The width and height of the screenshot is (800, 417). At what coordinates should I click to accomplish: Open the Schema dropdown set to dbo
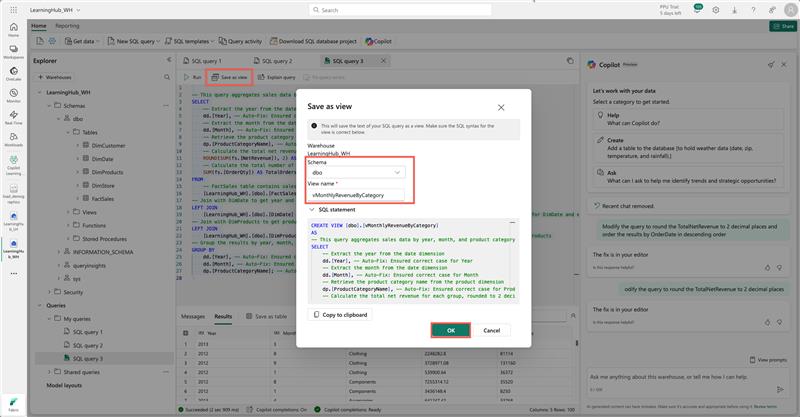coord(356,173)
